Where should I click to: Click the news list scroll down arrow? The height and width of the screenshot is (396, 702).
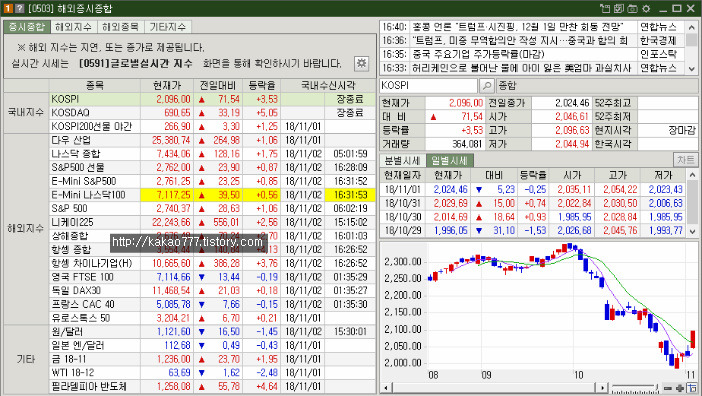[692, 68]
